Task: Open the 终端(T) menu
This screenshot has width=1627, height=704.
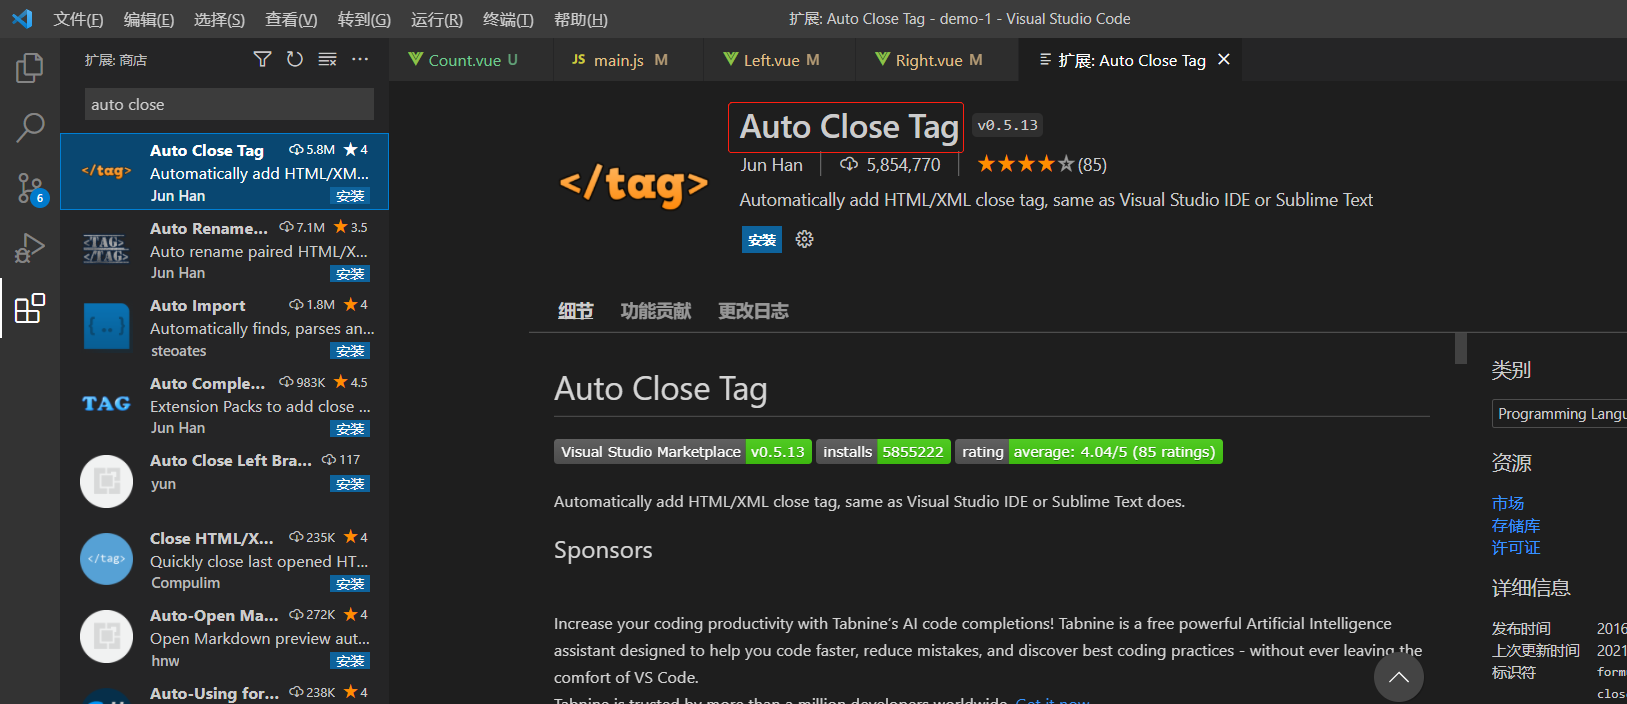Action: pos(508,19)
